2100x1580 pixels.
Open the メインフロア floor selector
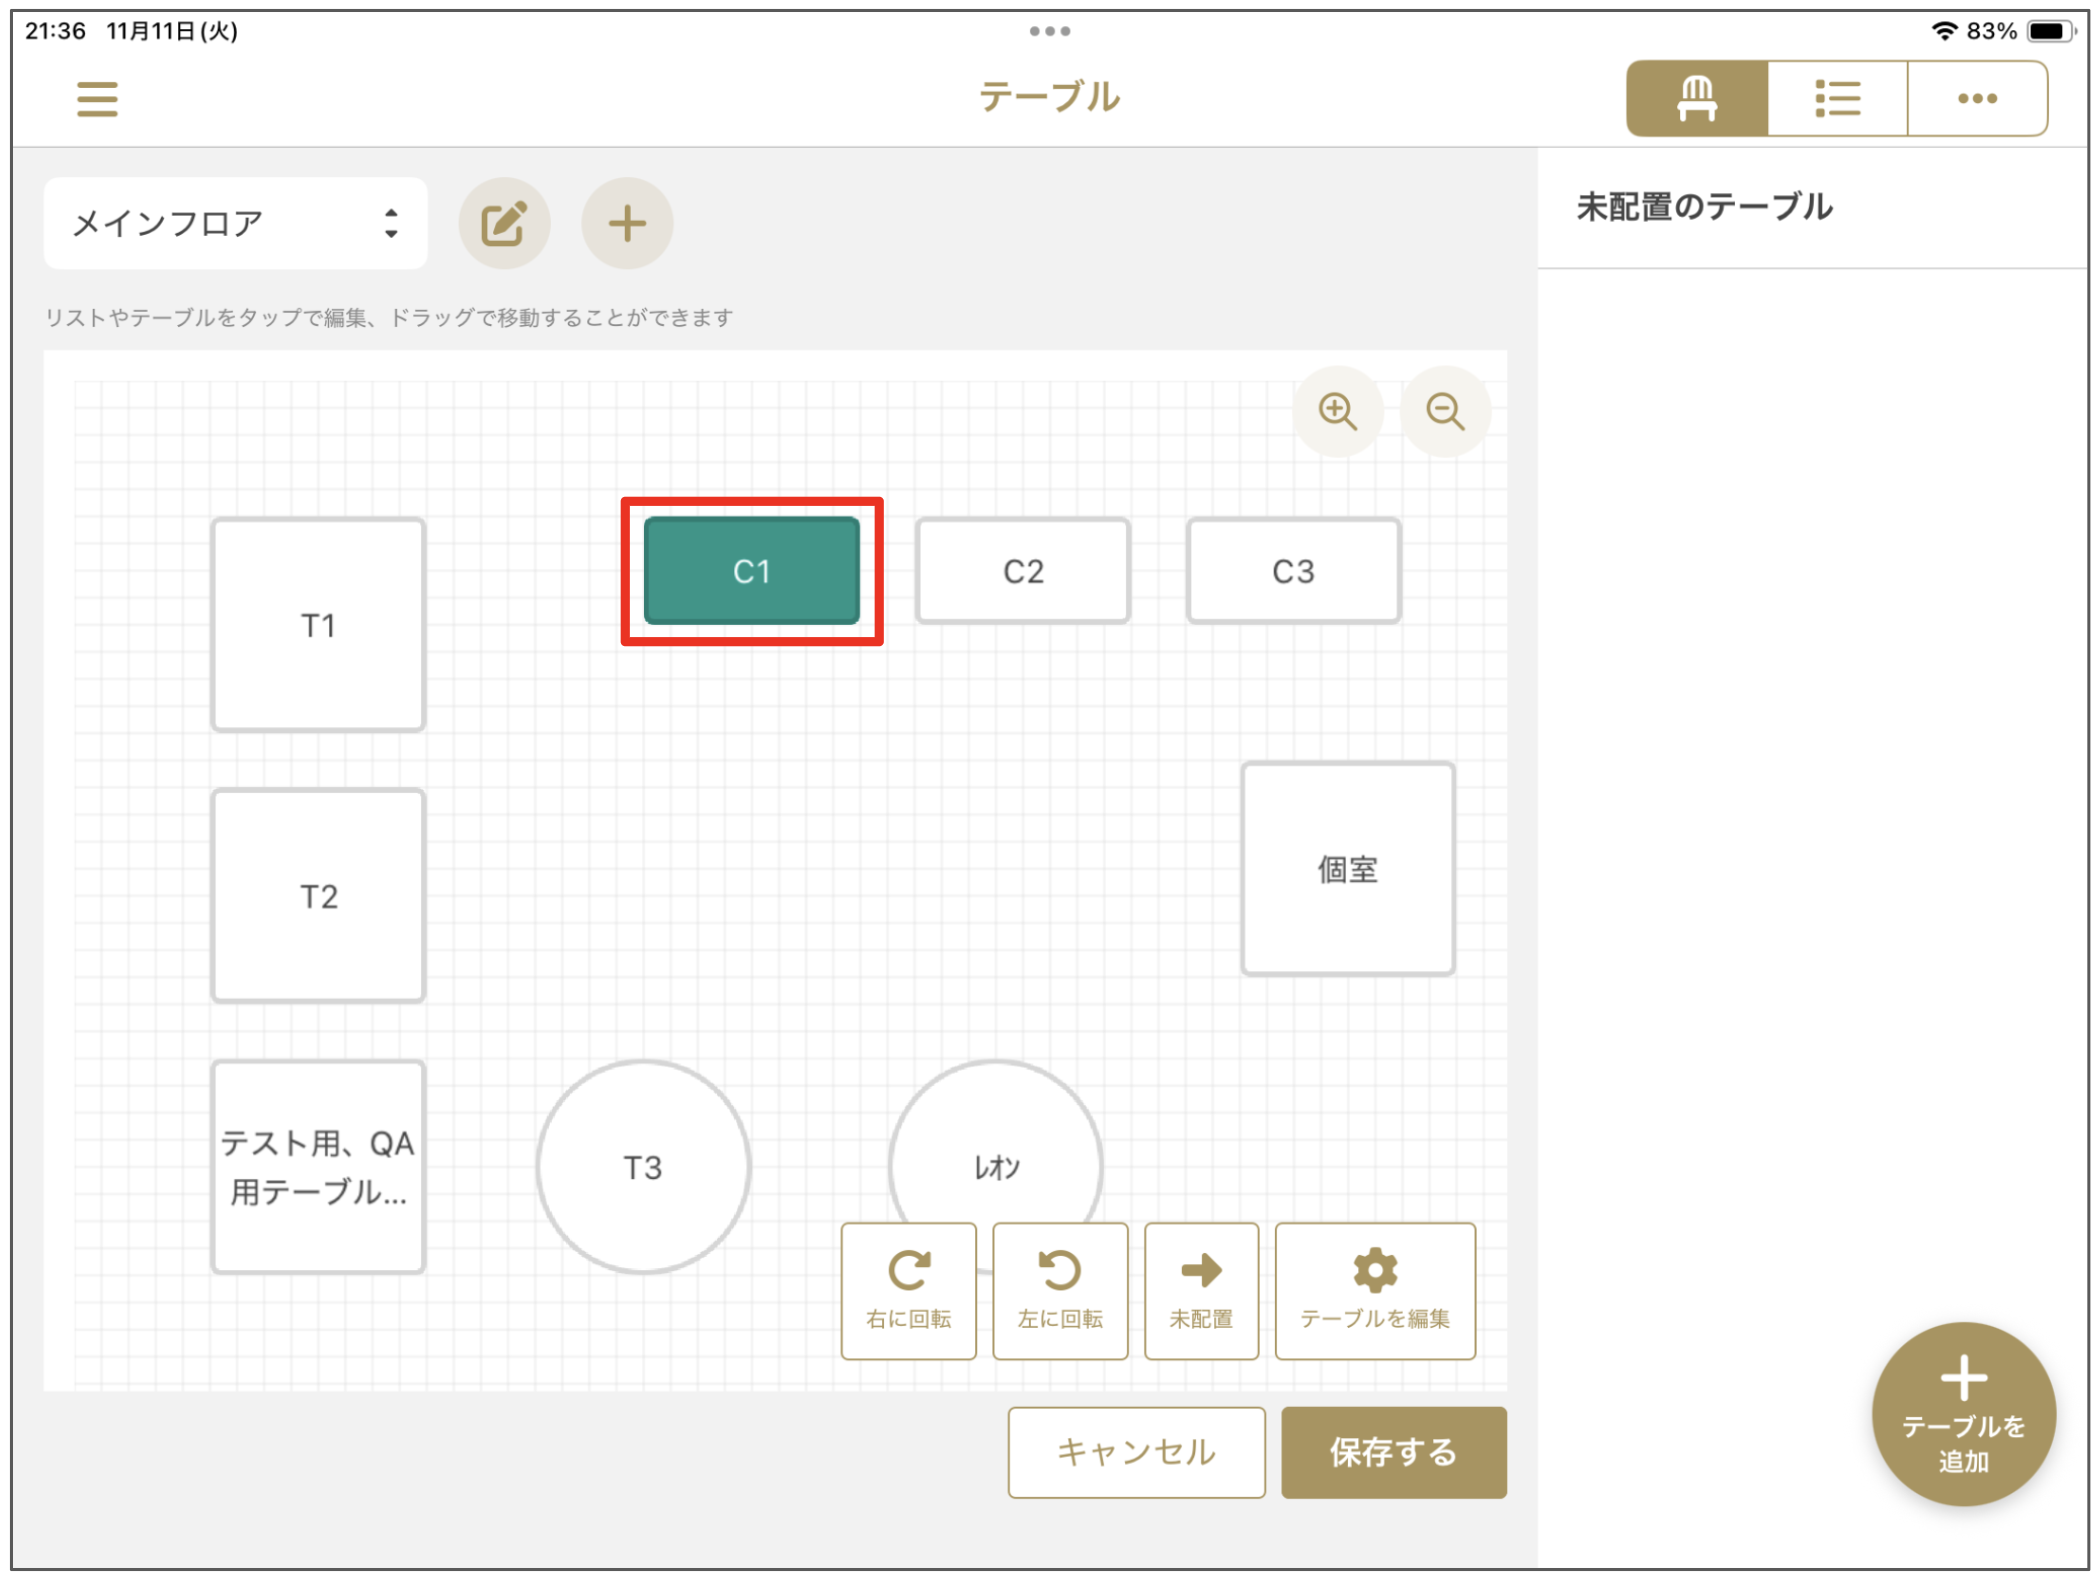[x=235, y=222]
